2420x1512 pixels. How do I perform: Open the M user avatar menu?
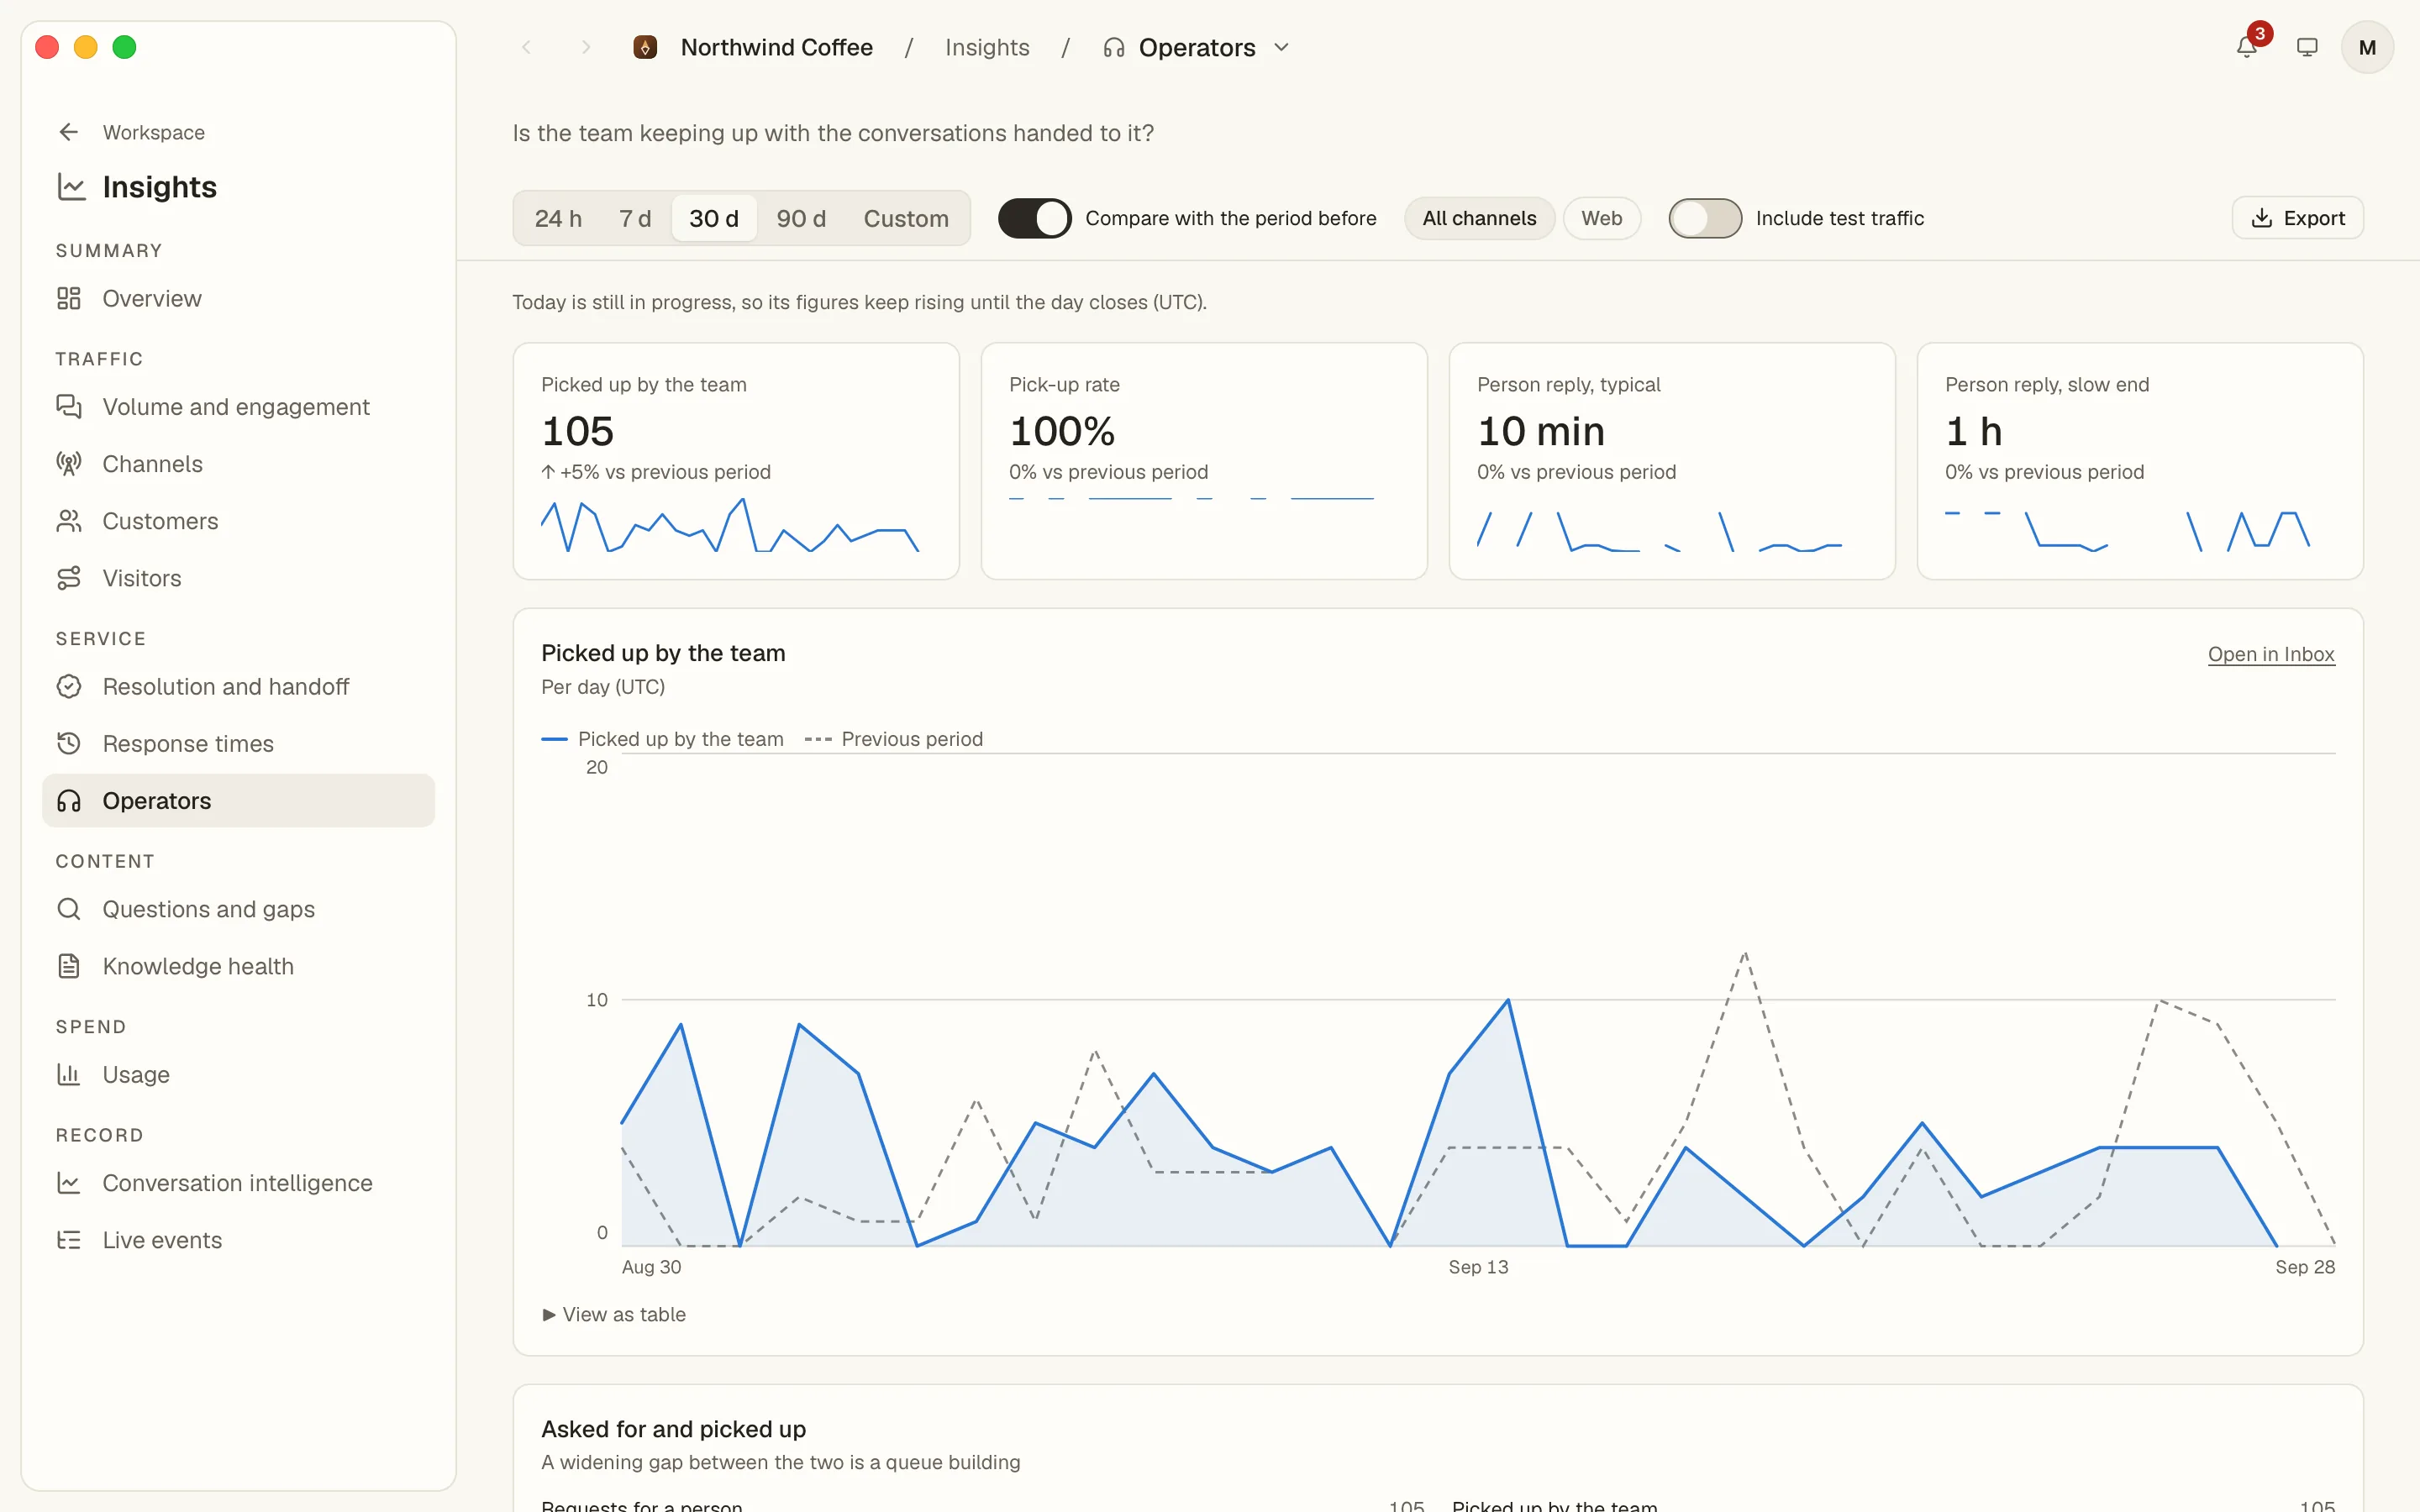coord(2367,47)
